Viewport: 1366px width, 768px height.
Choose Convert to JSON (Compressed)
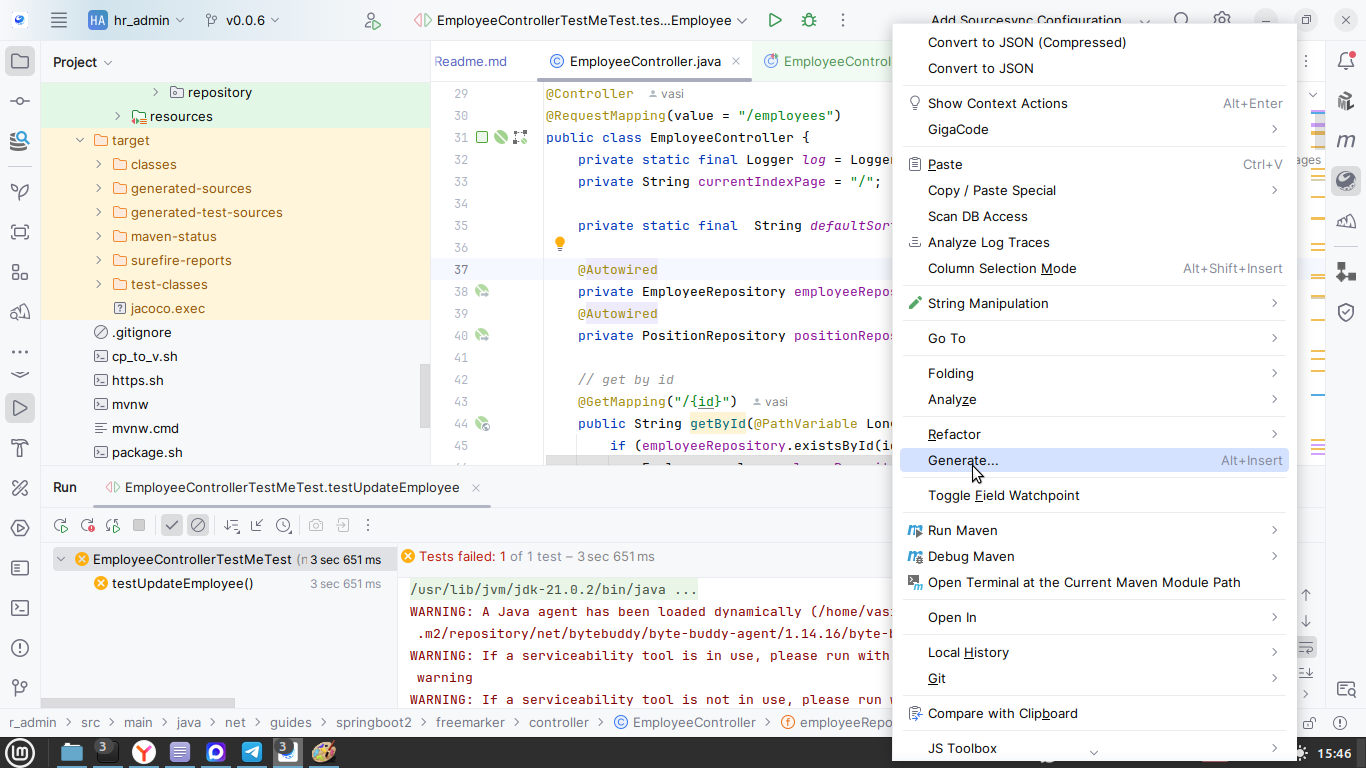click(x=1094, y=42)
